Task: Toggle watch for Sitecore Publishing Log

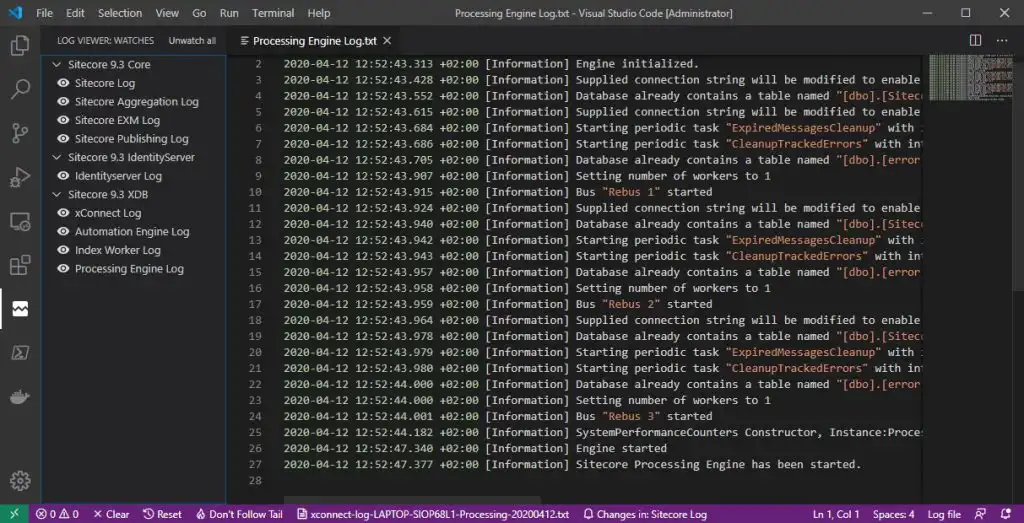Action: [63, 138]
